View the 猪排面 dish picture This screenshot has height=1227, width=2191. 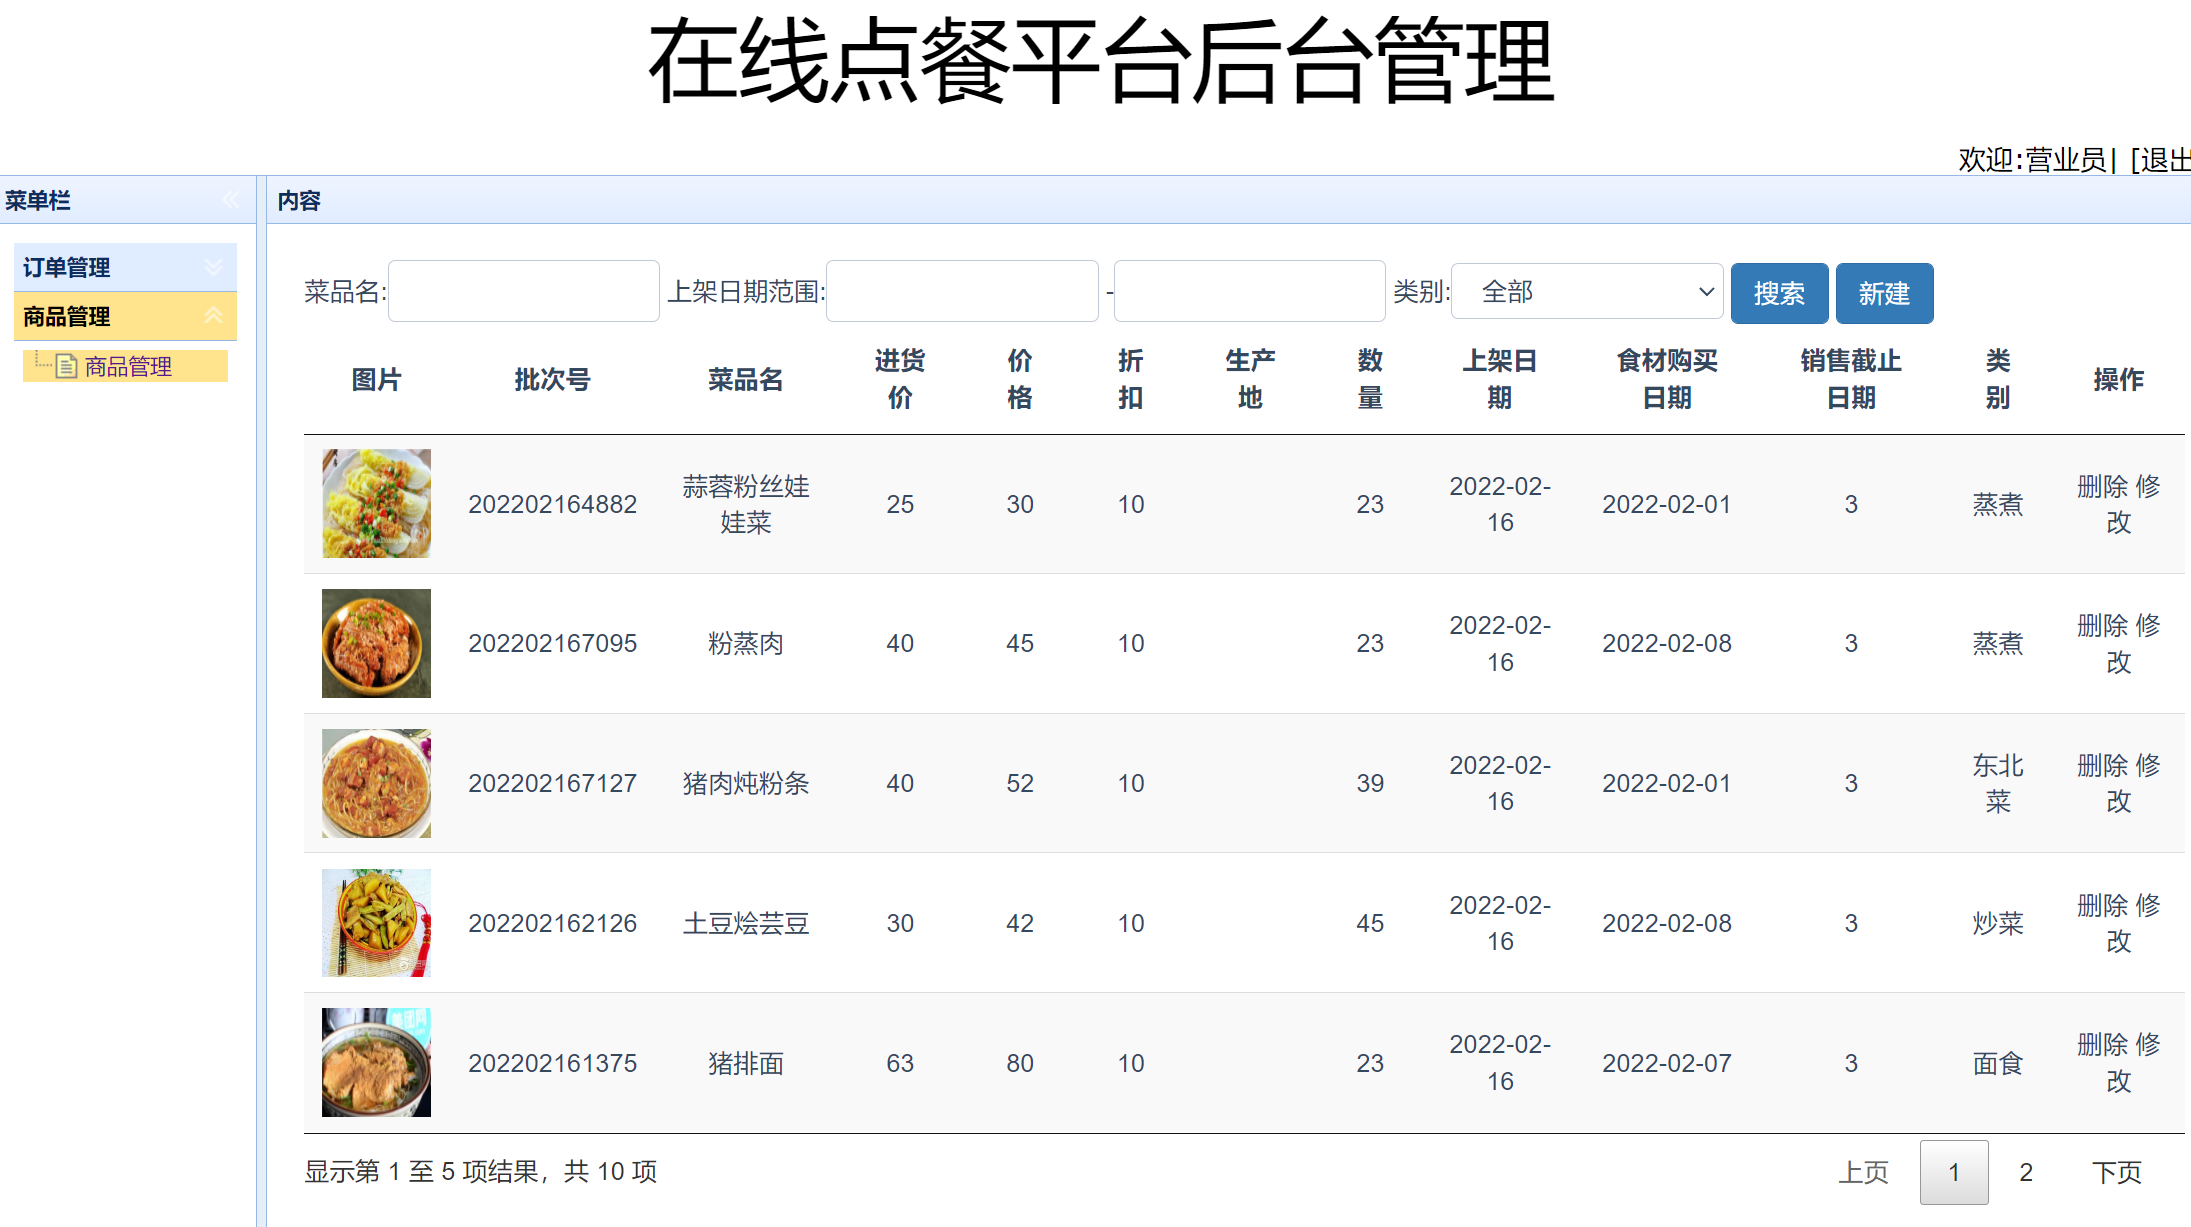pyautogui.click(x=375, y=1062)
